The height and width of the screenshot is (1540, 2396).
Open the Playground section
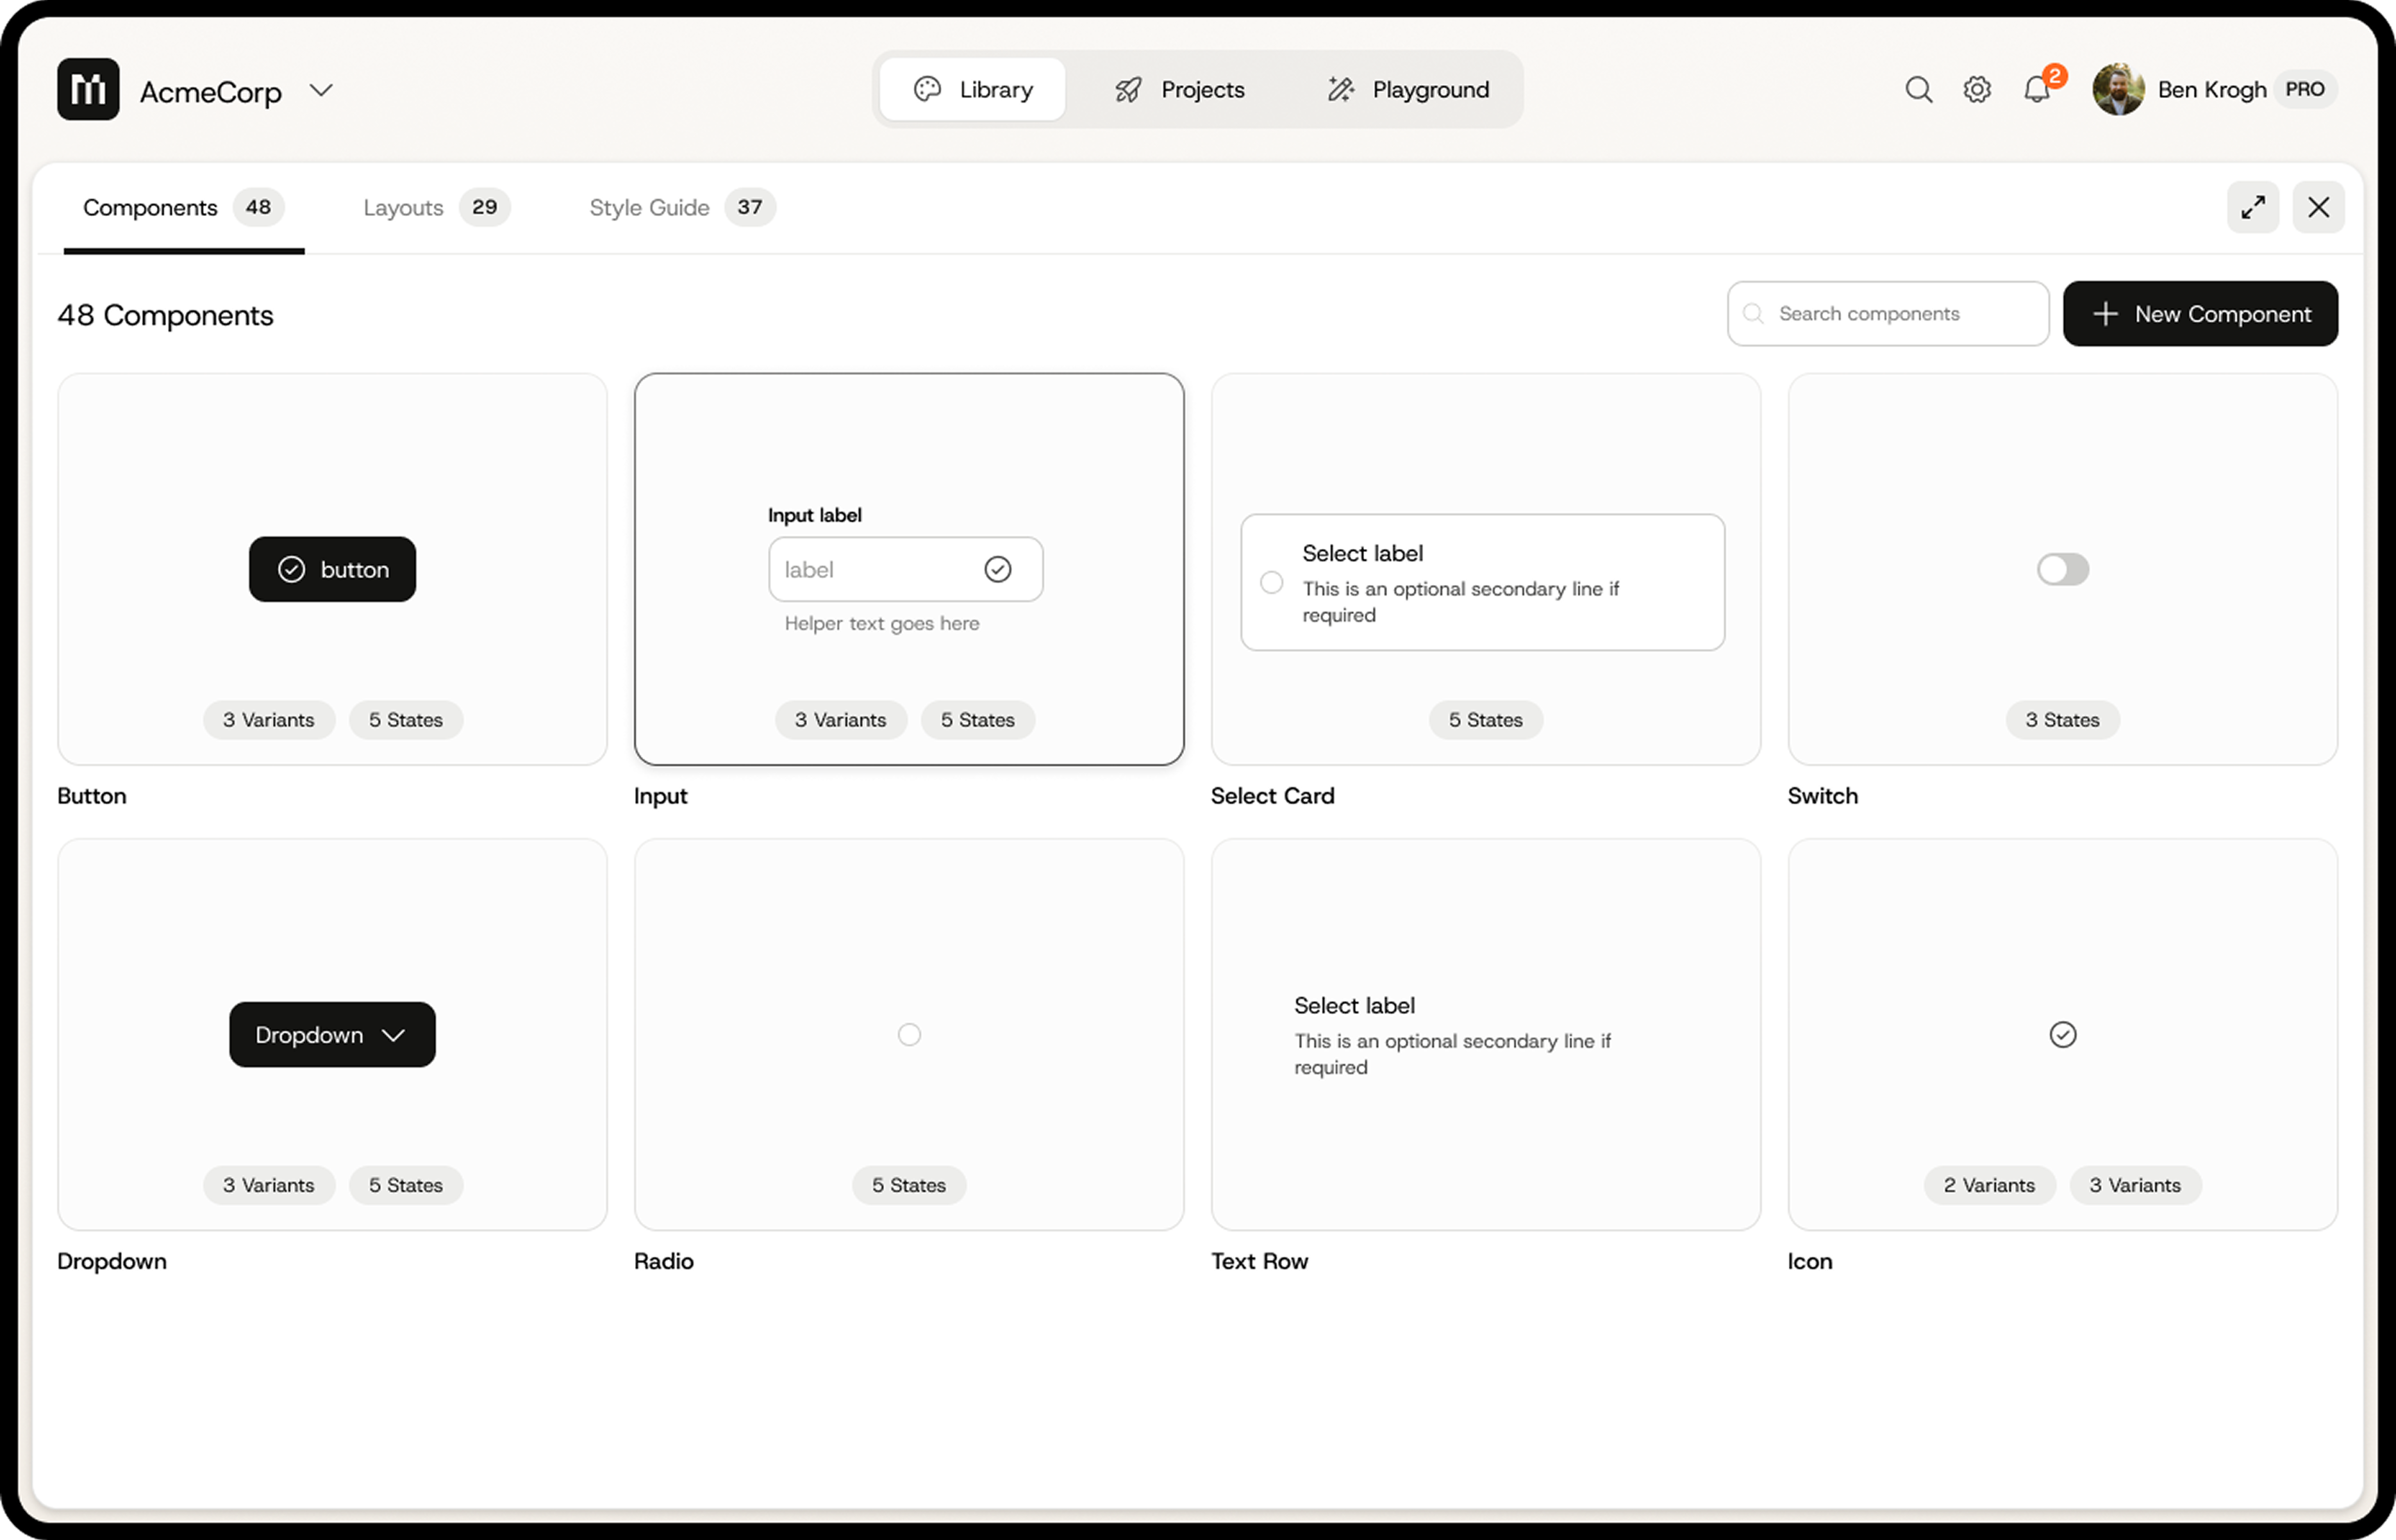(x=1408, y=90)
